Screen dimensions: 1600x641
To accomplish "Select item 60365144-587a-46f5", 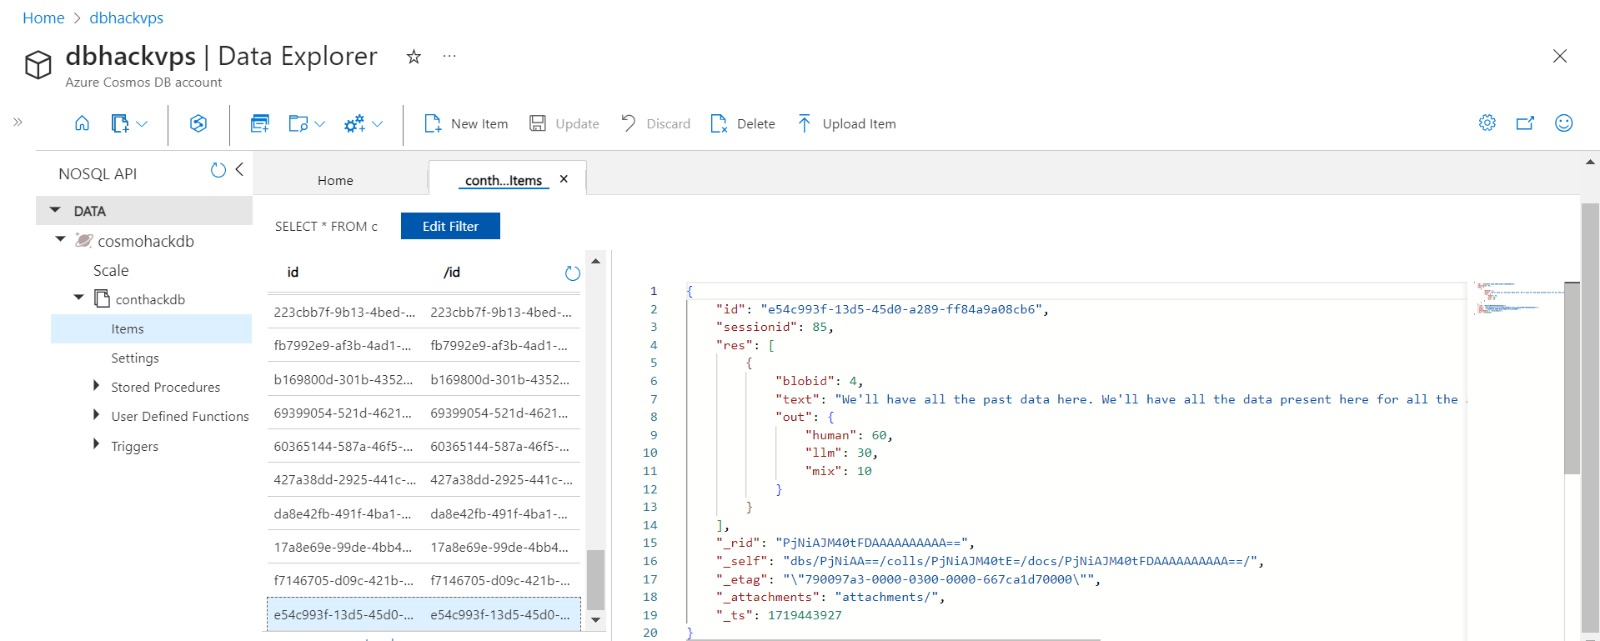I will [423, 447].
